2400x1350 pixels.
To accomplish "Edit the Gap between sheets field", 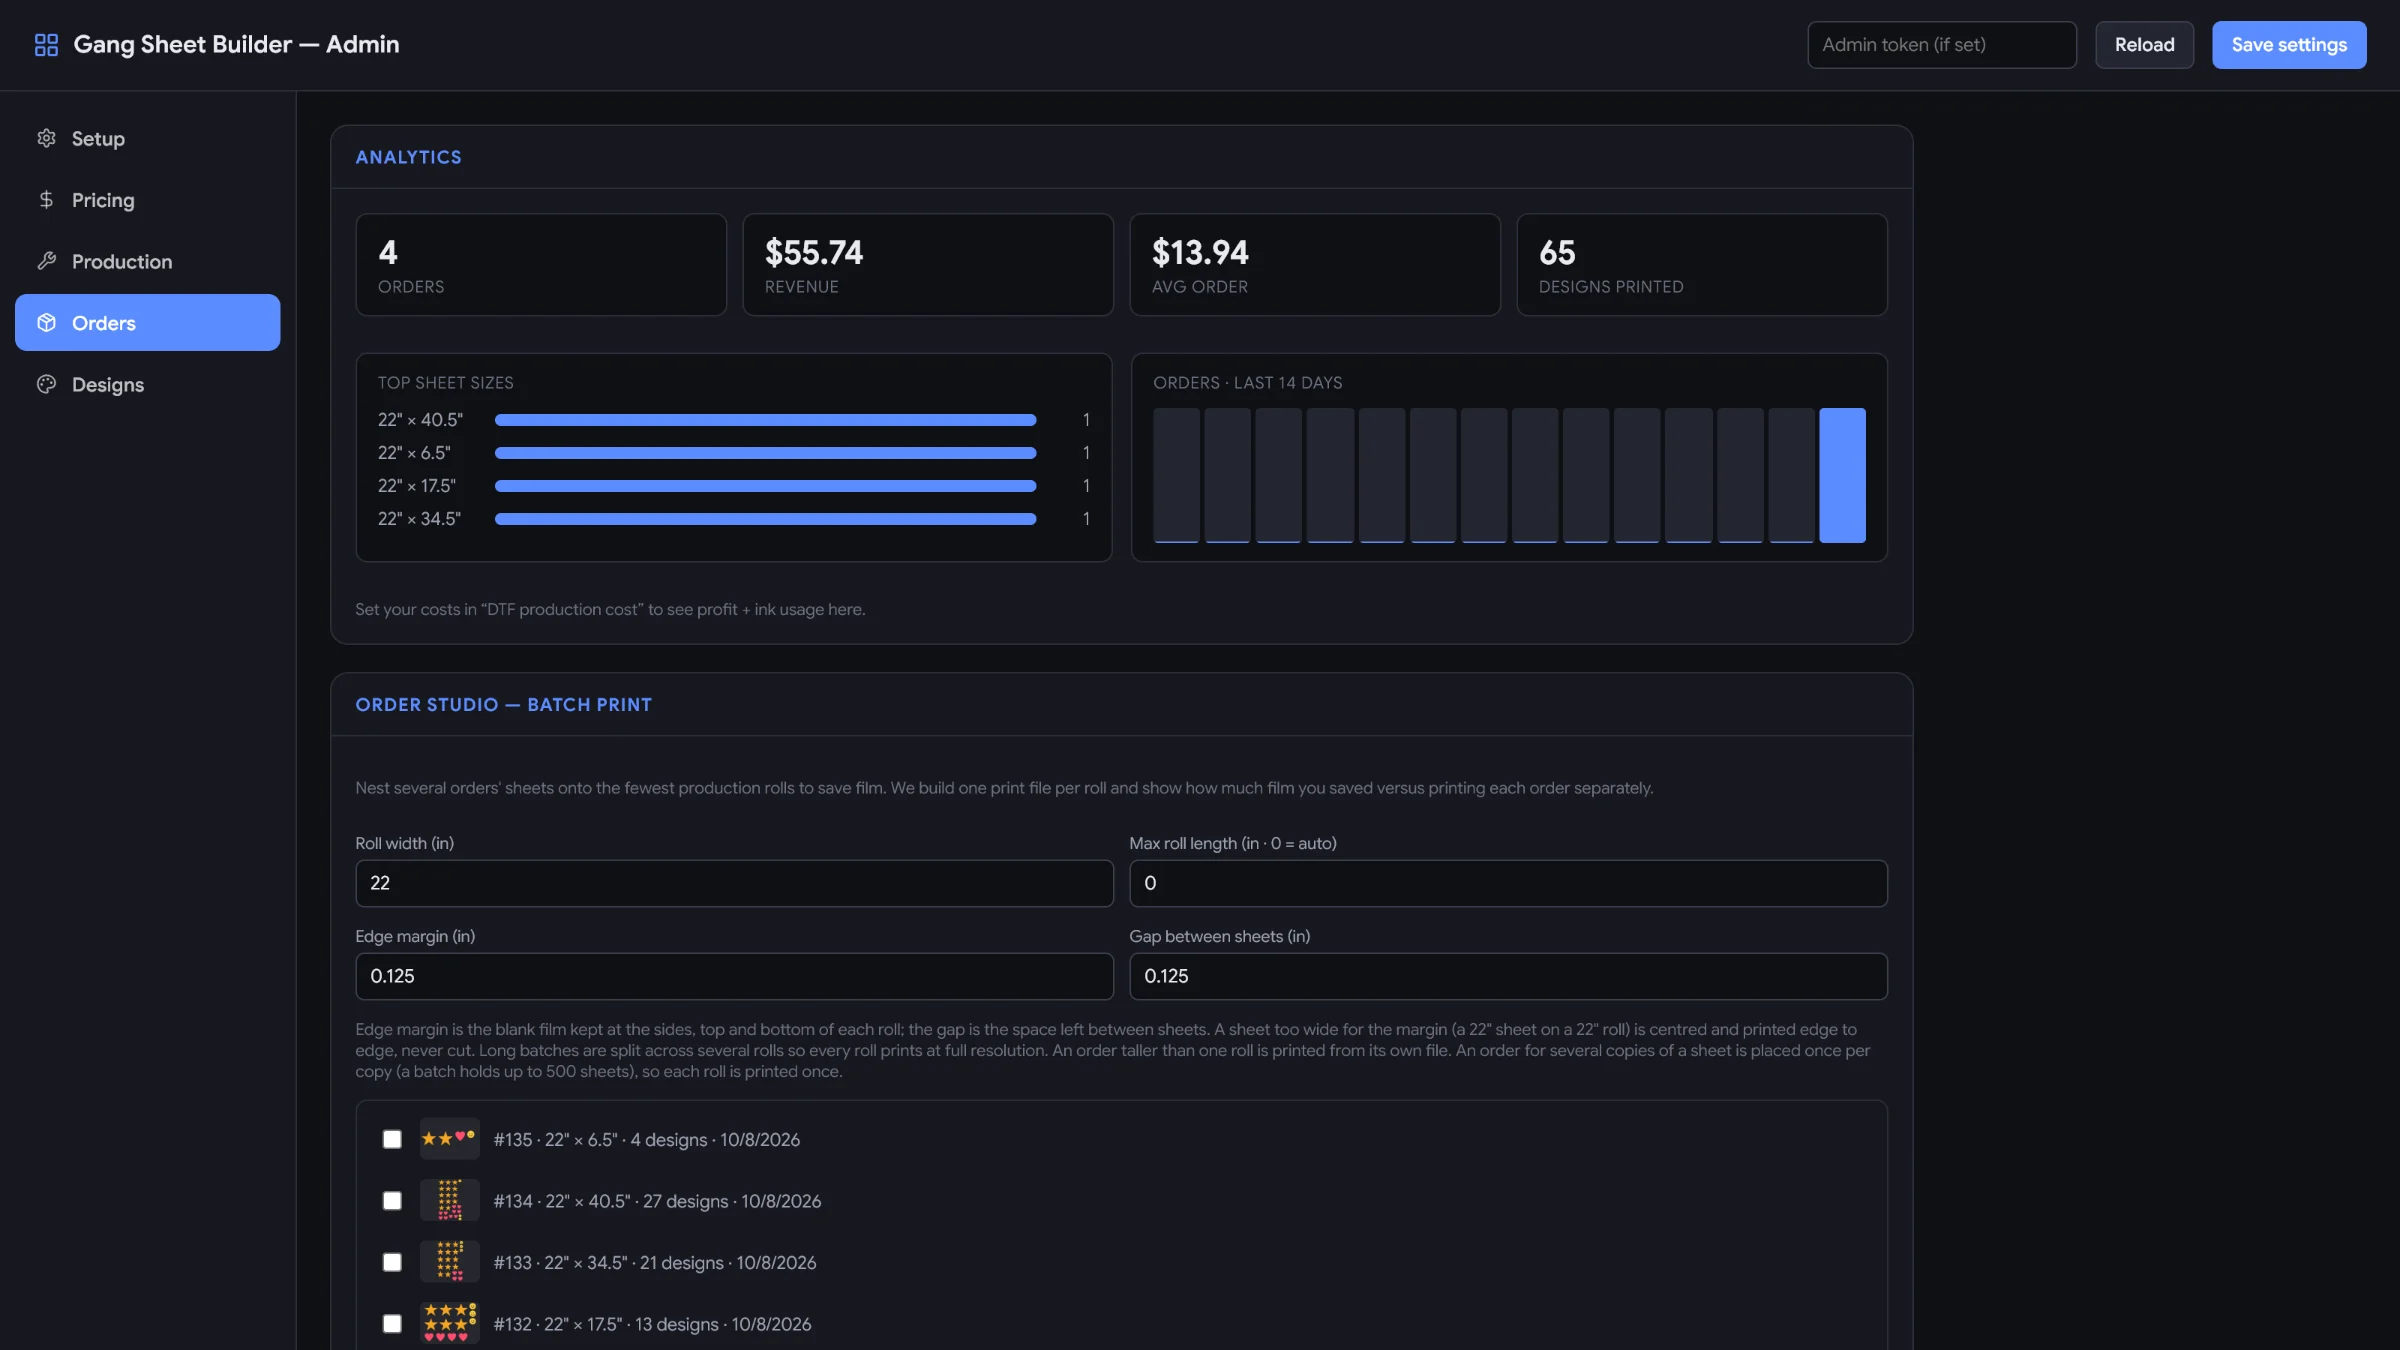I will [x=1508, y=976].
